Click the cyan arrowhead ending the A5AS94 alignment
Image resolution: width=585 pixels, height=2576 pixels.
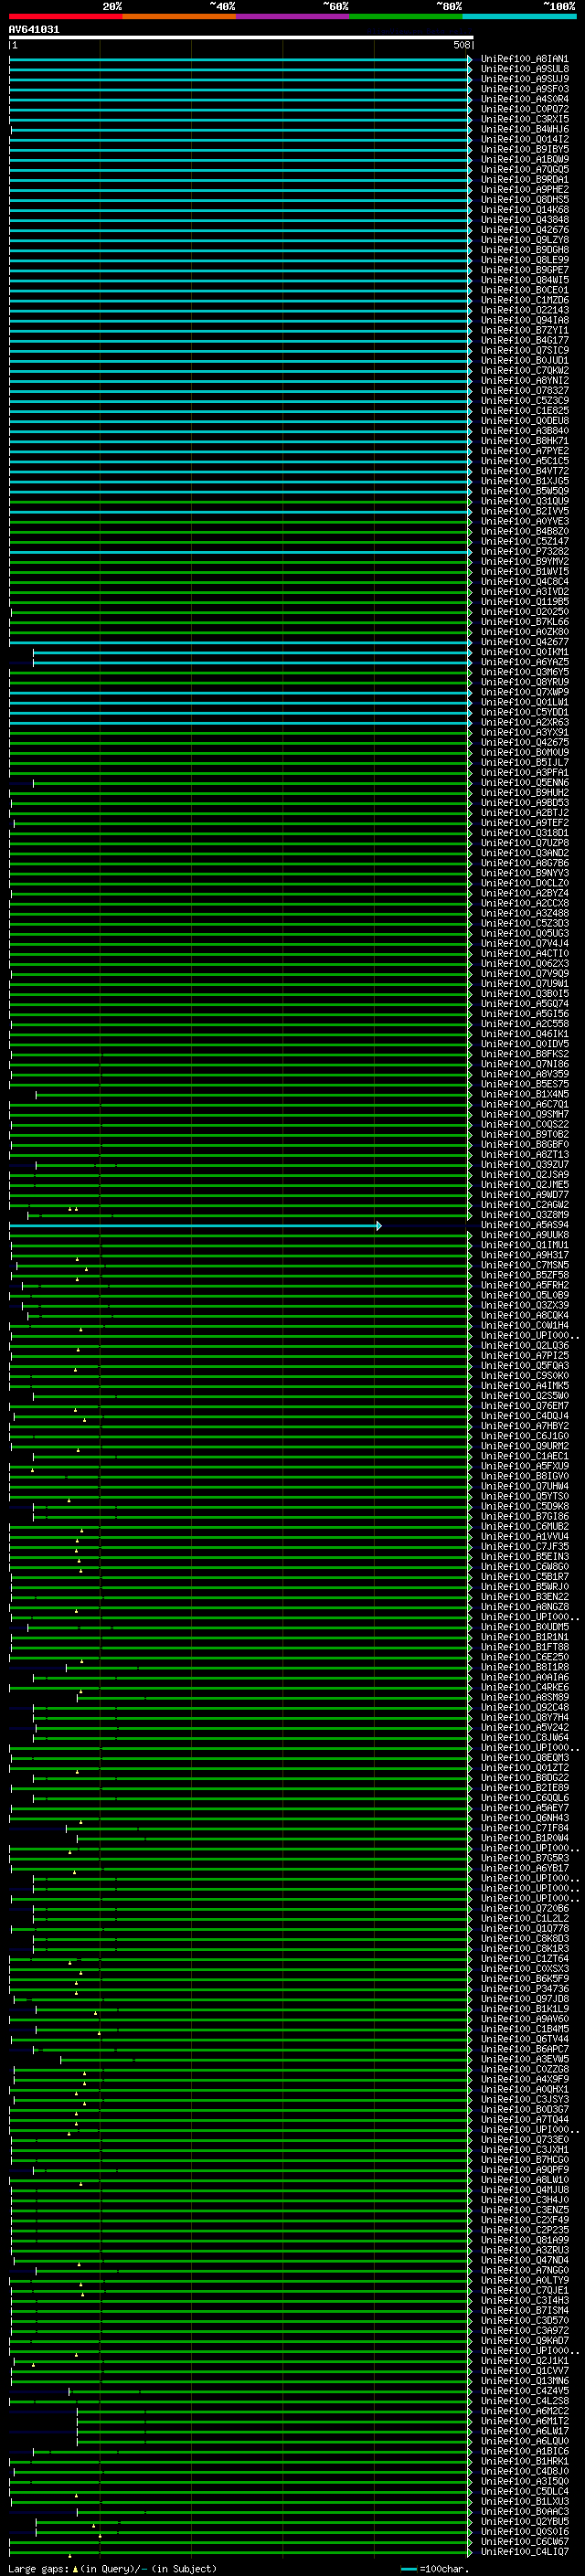pyautogui.click(x=379, y=1225)
